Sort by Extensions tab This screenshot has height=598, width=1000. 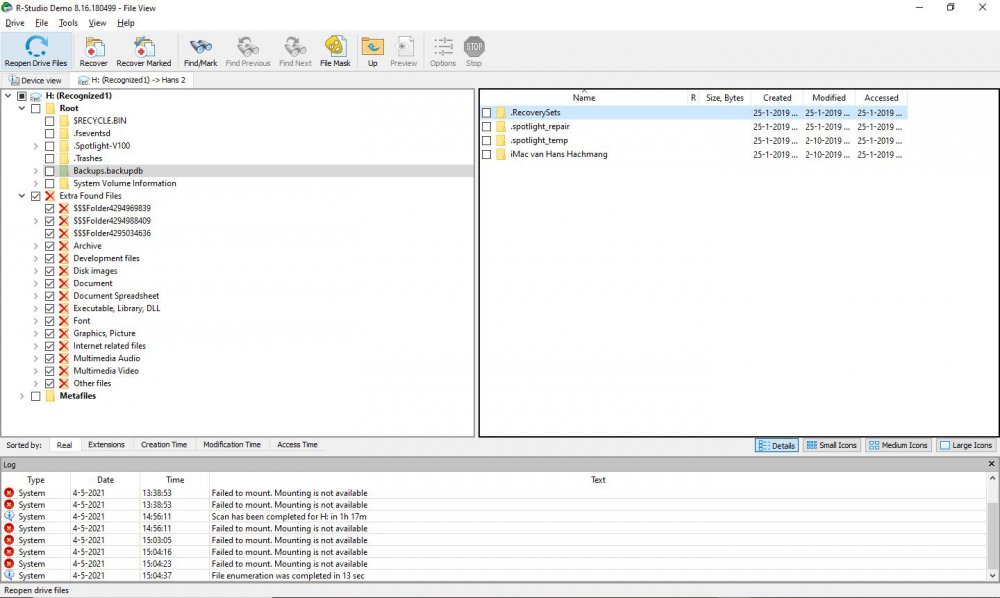106,445
